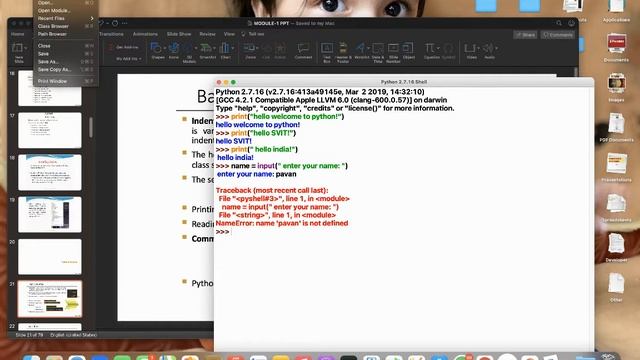Viewport: 640px width, 360px height.
Task: Click the Python shell prompt at last line
Action: 222,232
